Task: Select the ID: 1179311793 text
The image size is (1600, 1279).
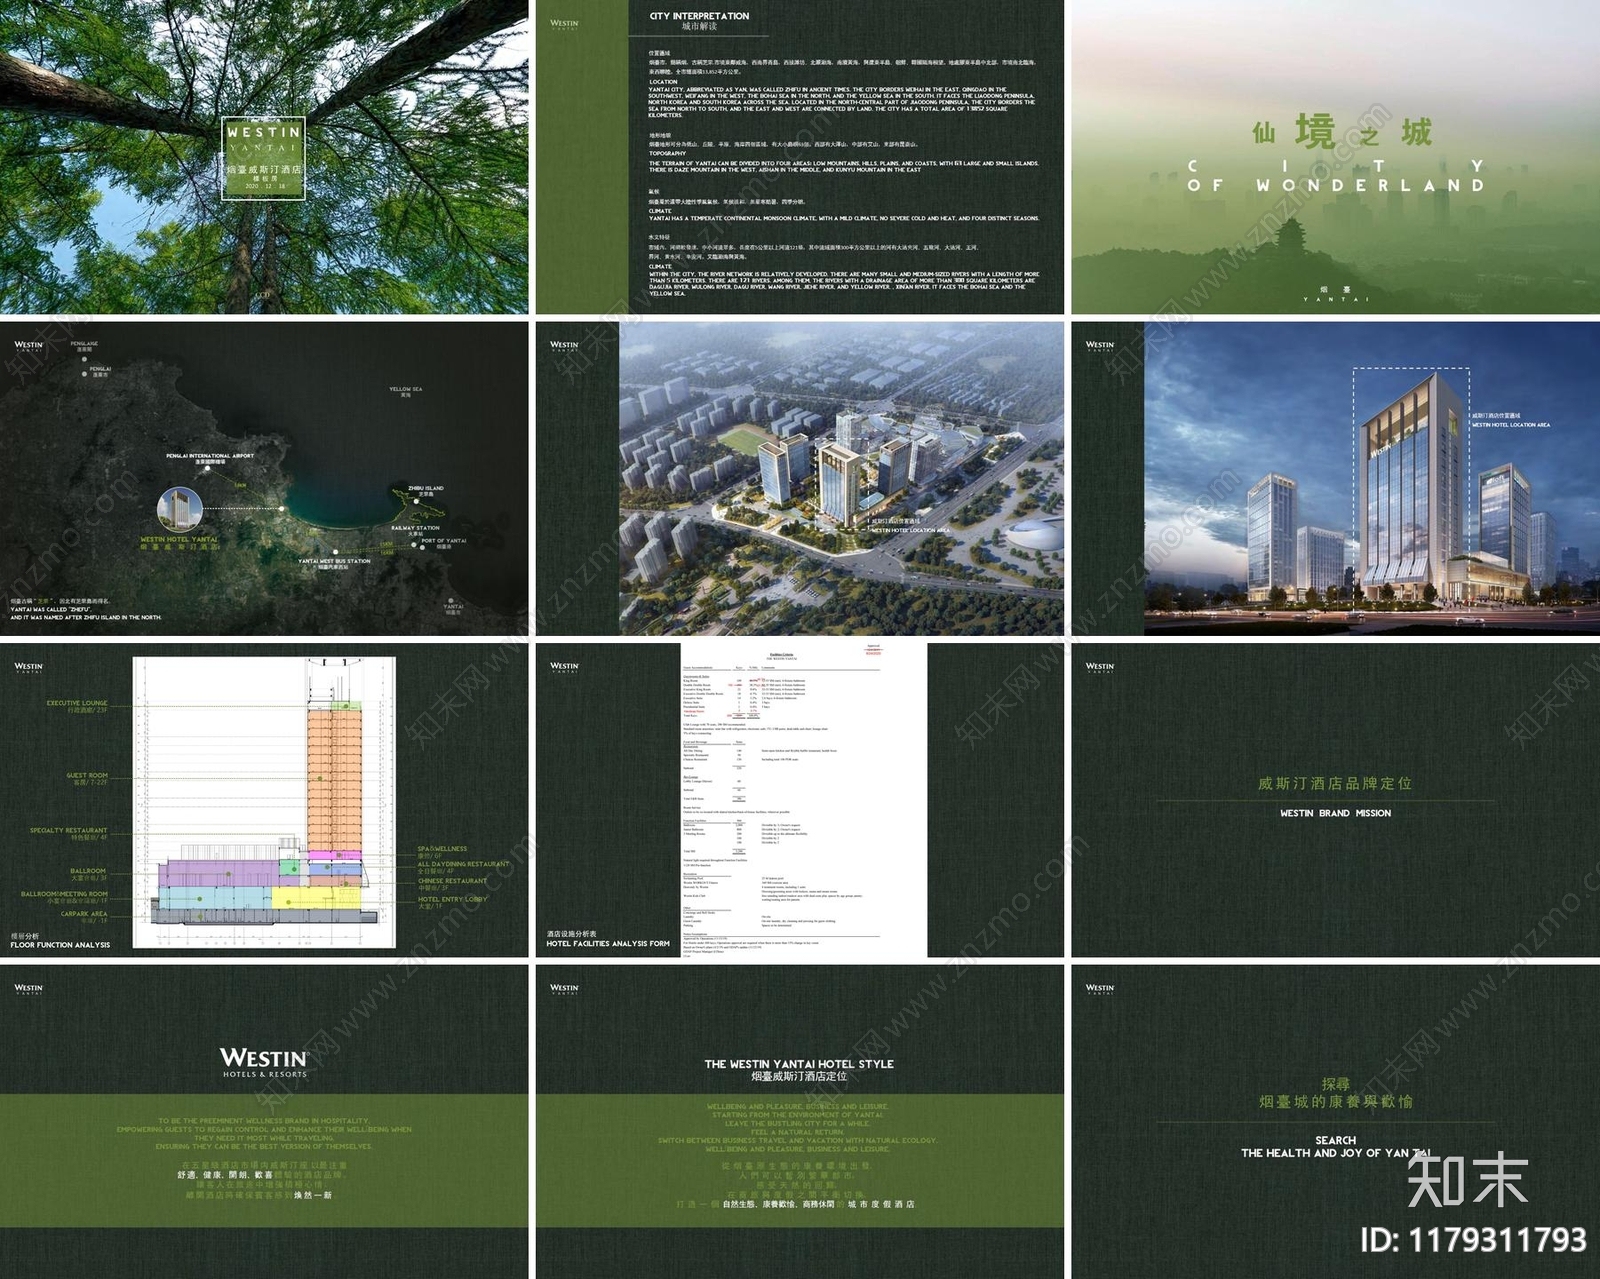Action: pyautogui.click(x=1473, y=1241)
